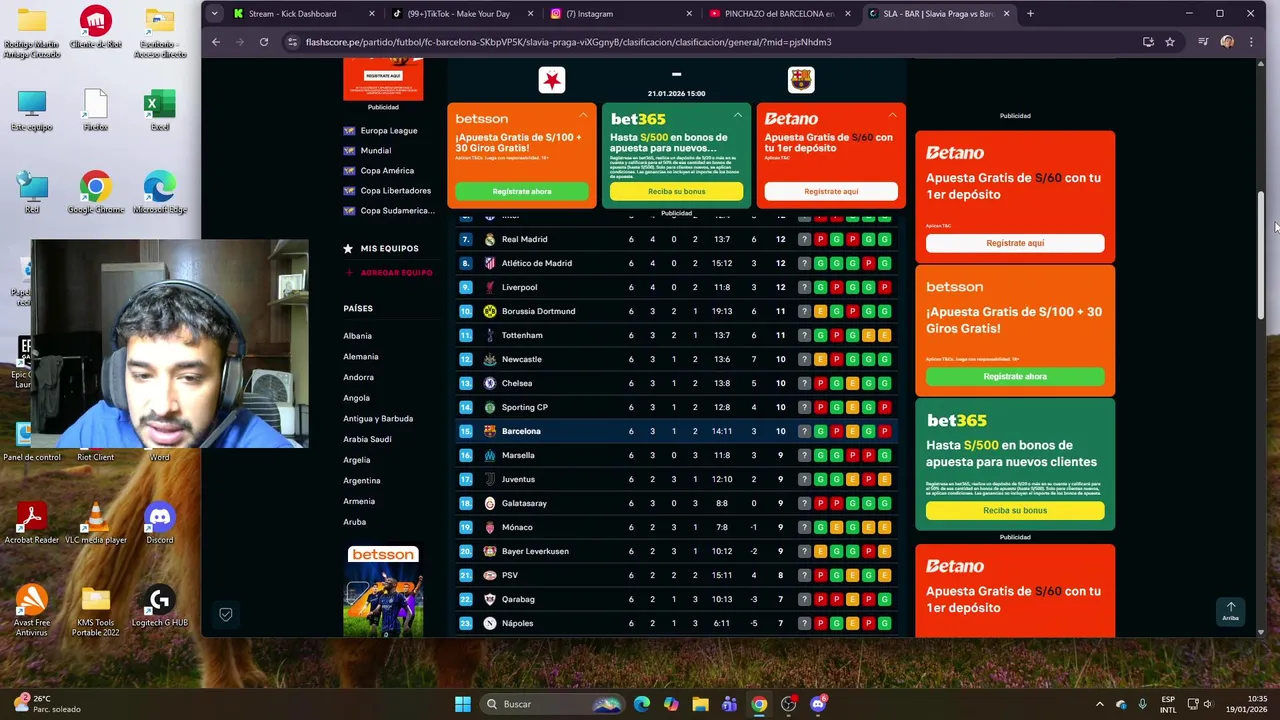Open the Chrome three-dot menu
The image size is (1280, 720).
click(1250, 42)
